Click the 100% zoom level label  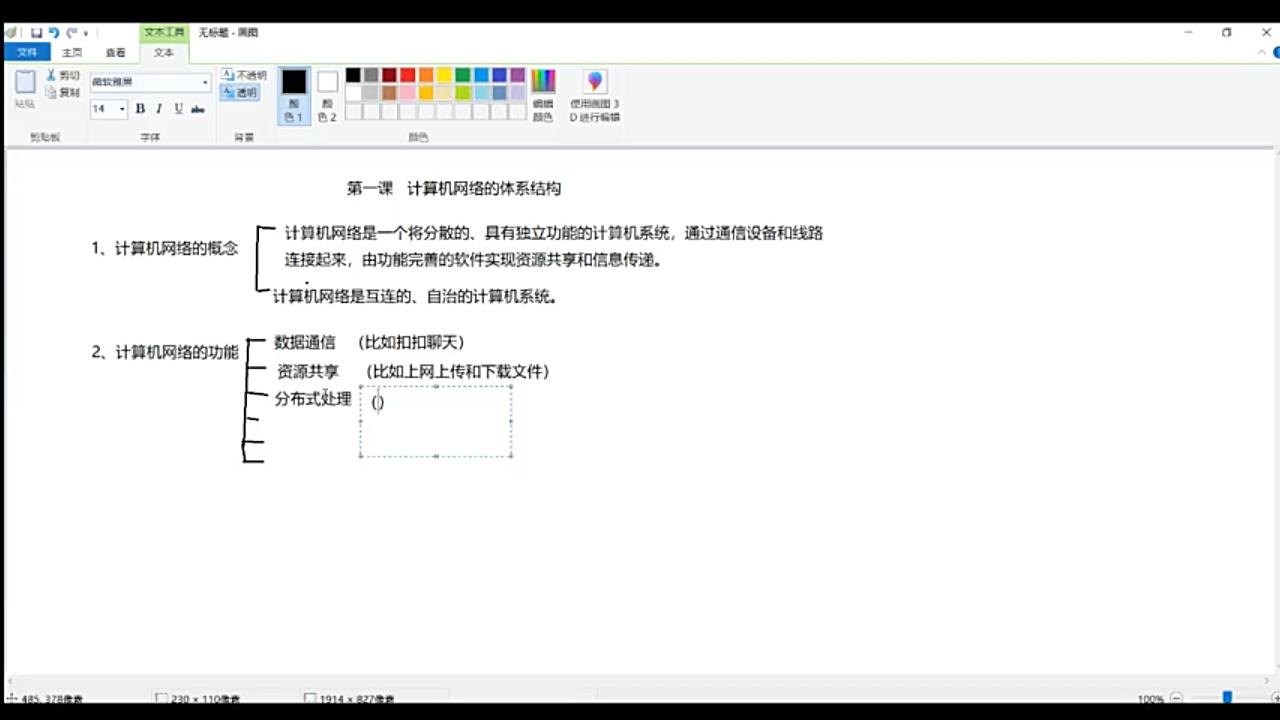(1151, 698)
